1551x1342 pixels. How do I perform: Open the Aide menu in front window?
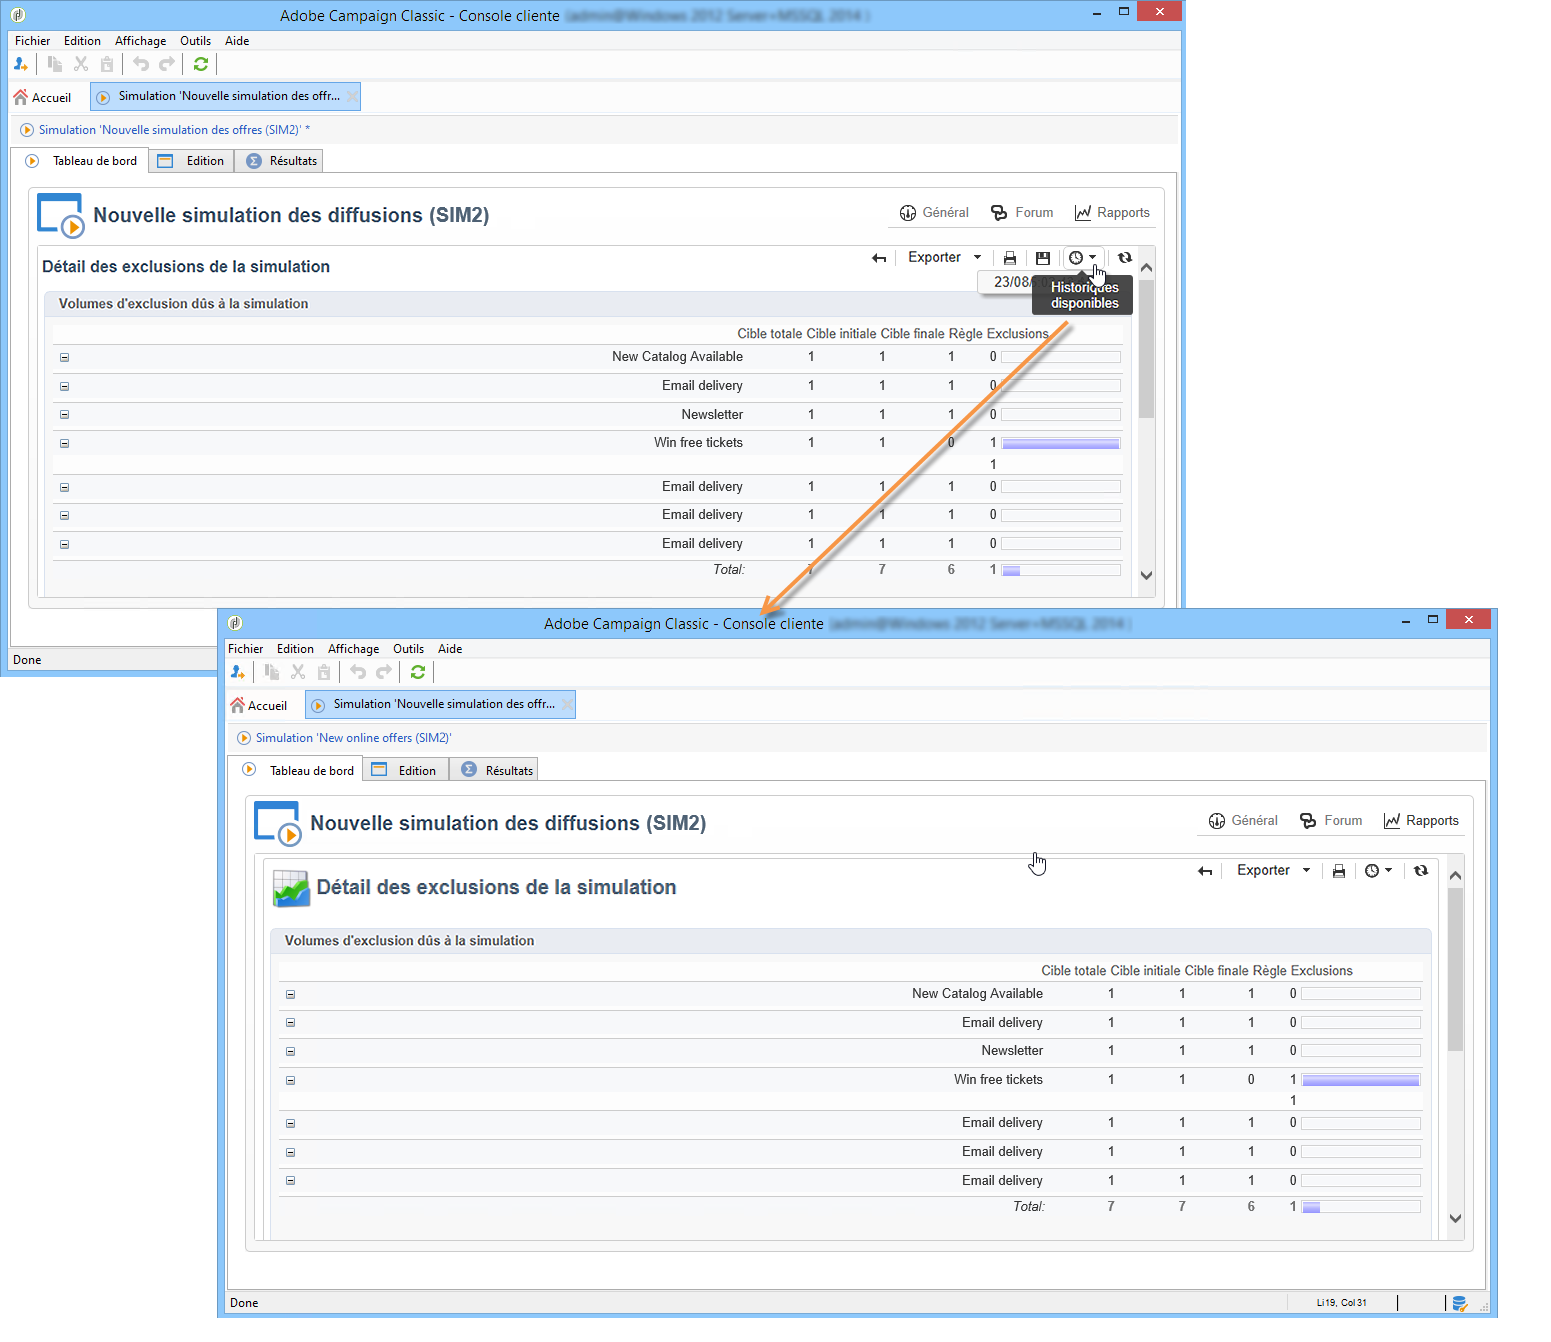tap(450, 649)
